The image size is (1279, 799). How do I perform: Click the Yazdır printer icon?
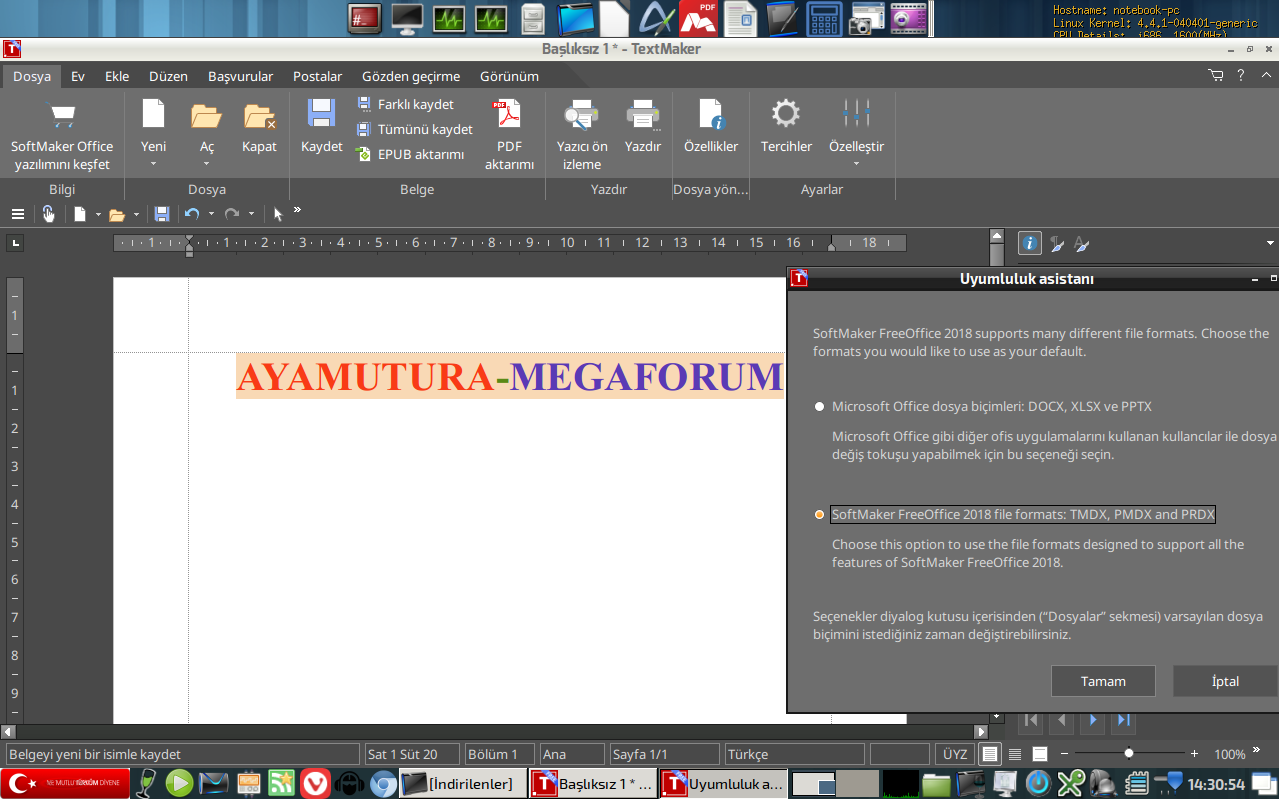click(643, 115)
